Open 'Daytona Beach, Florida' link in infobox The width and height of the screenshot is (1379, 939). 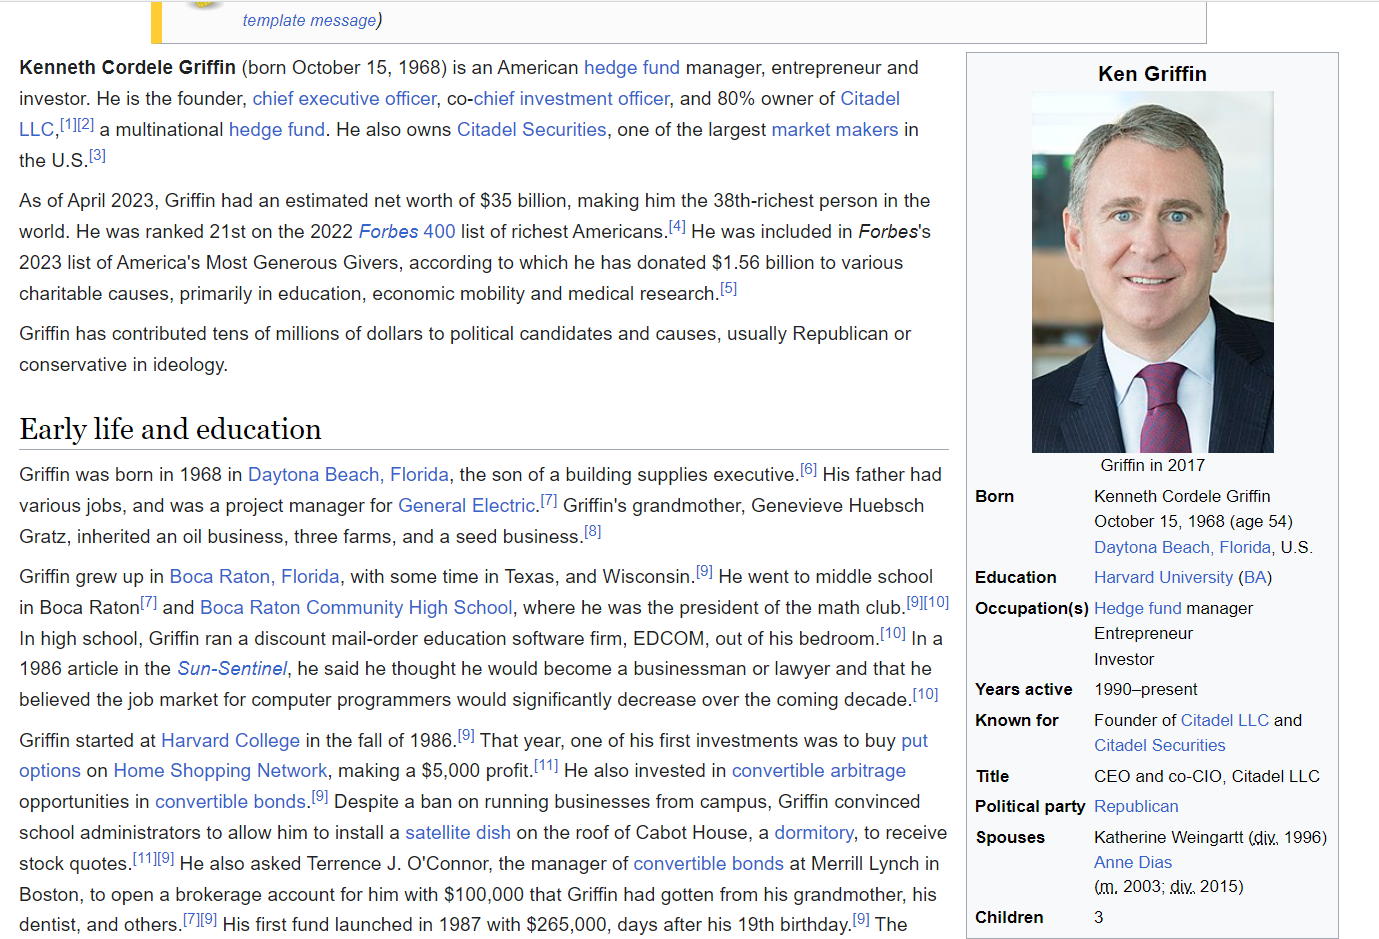[1182, 548]
